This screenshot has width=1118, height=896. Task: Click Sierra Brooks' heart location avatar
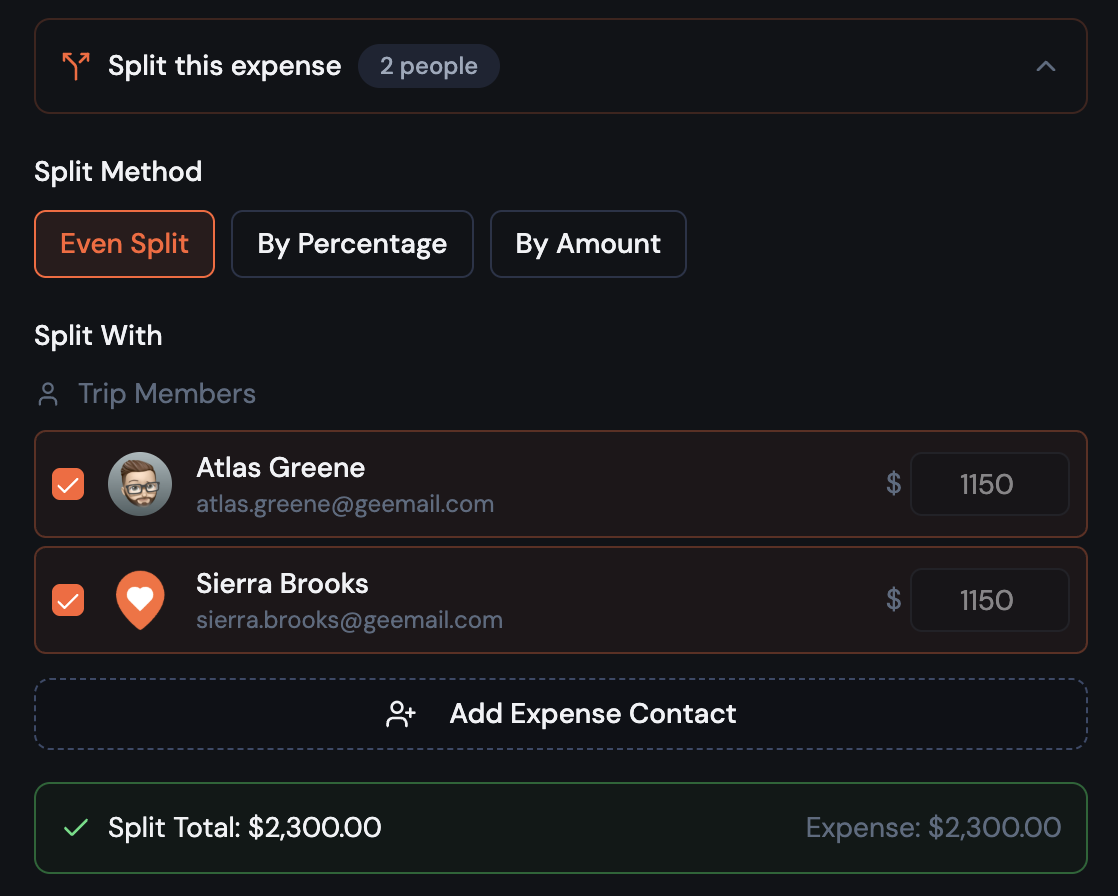141,600
